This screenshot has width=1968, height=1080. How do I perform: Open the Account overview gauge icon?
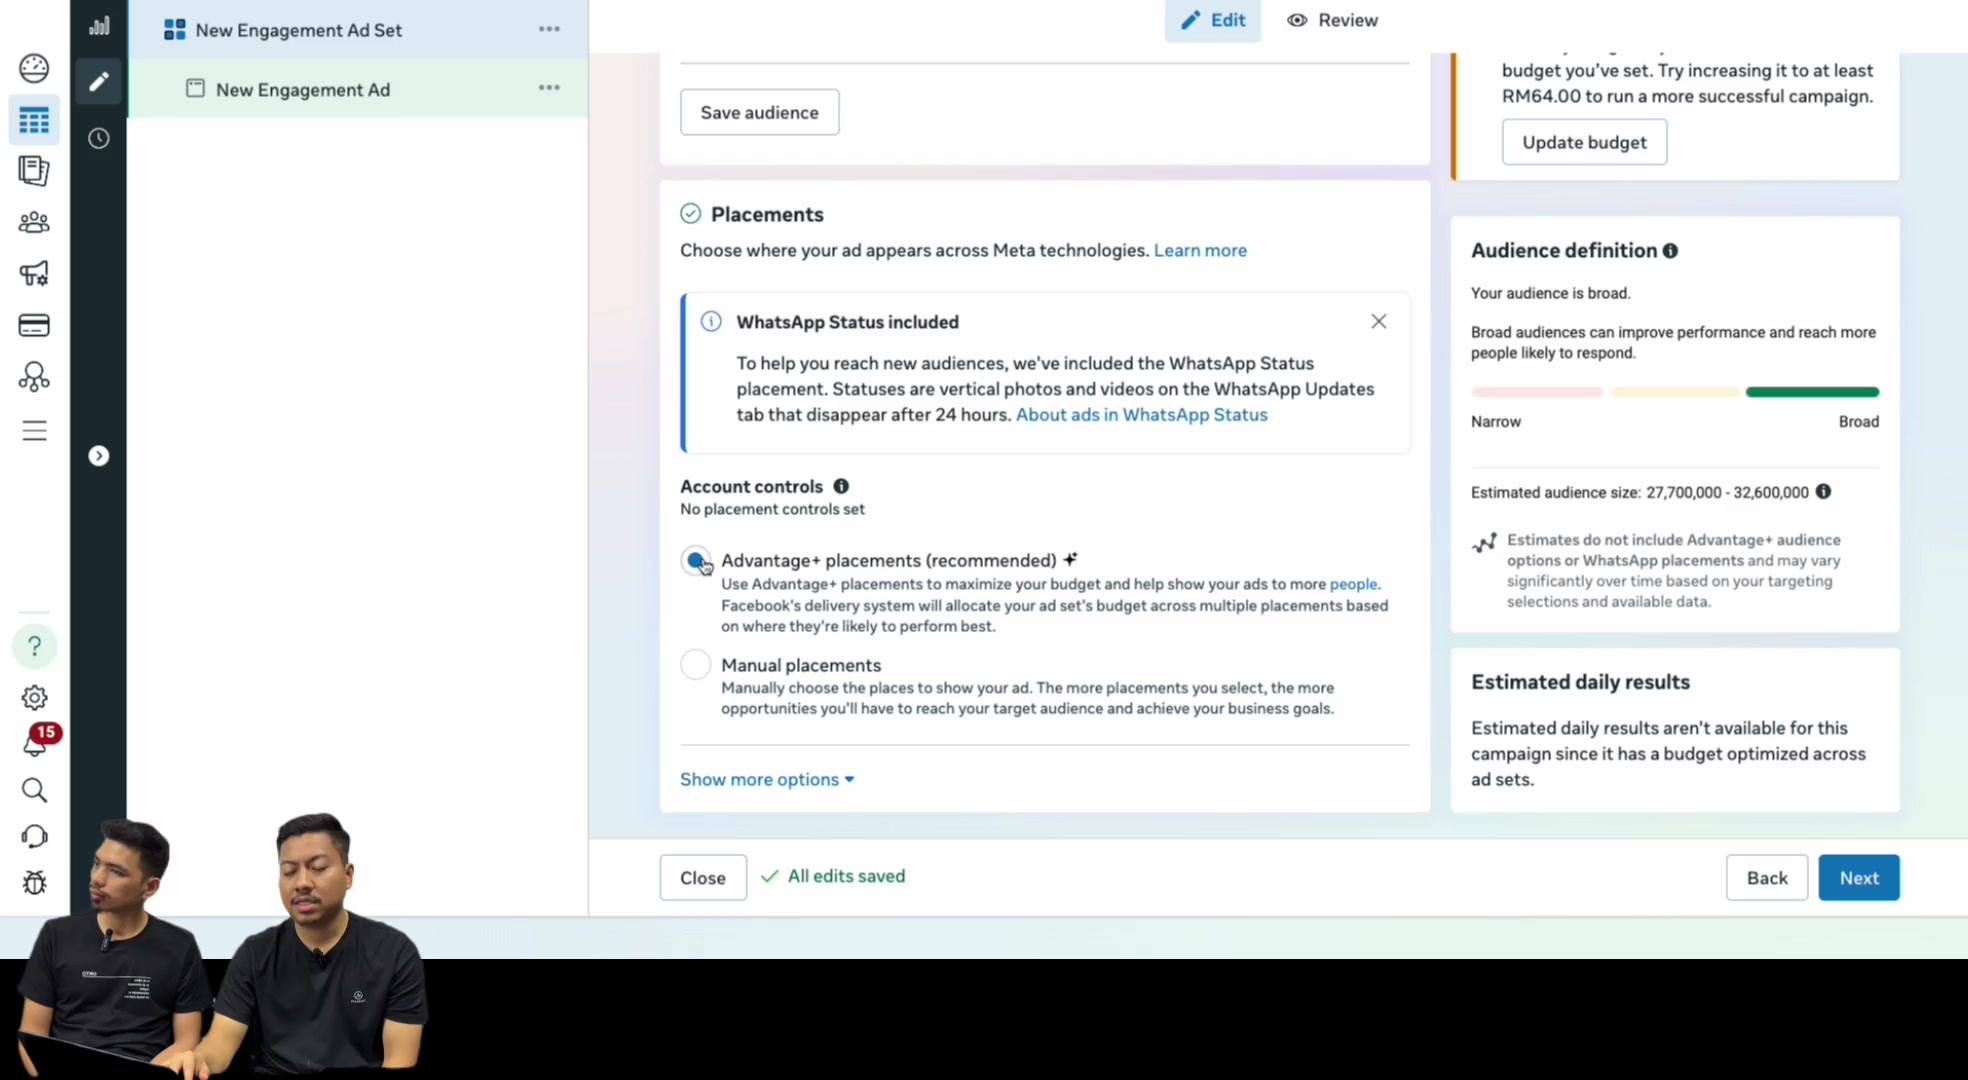(x=34, y=68)
